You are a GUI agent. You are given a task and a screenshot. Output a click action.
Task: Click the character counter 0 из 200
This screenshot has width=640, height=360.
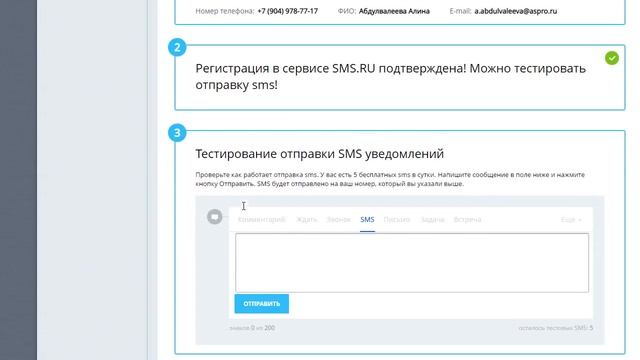[252, 328]
